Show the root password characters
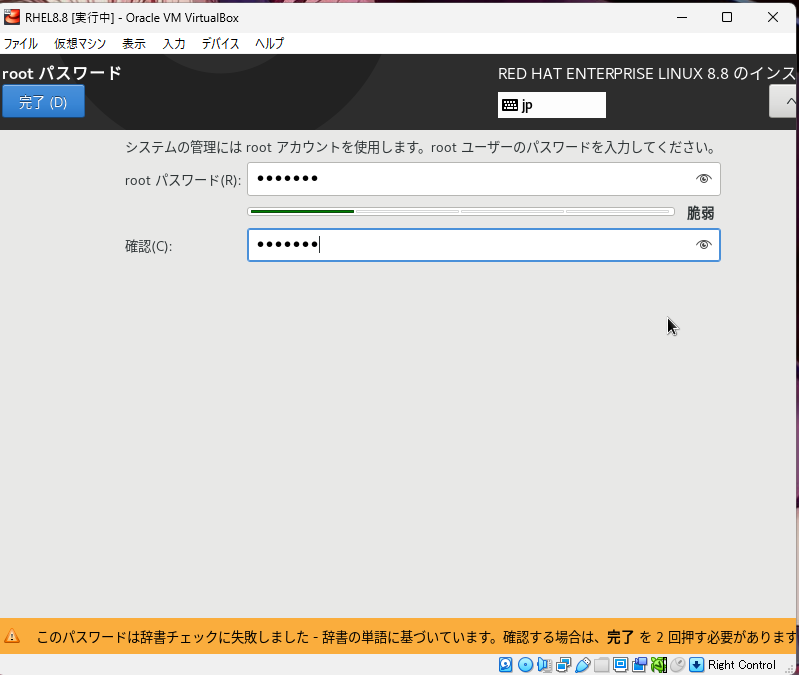This screenshot has width=799, height=675. (x=704, y=179)
